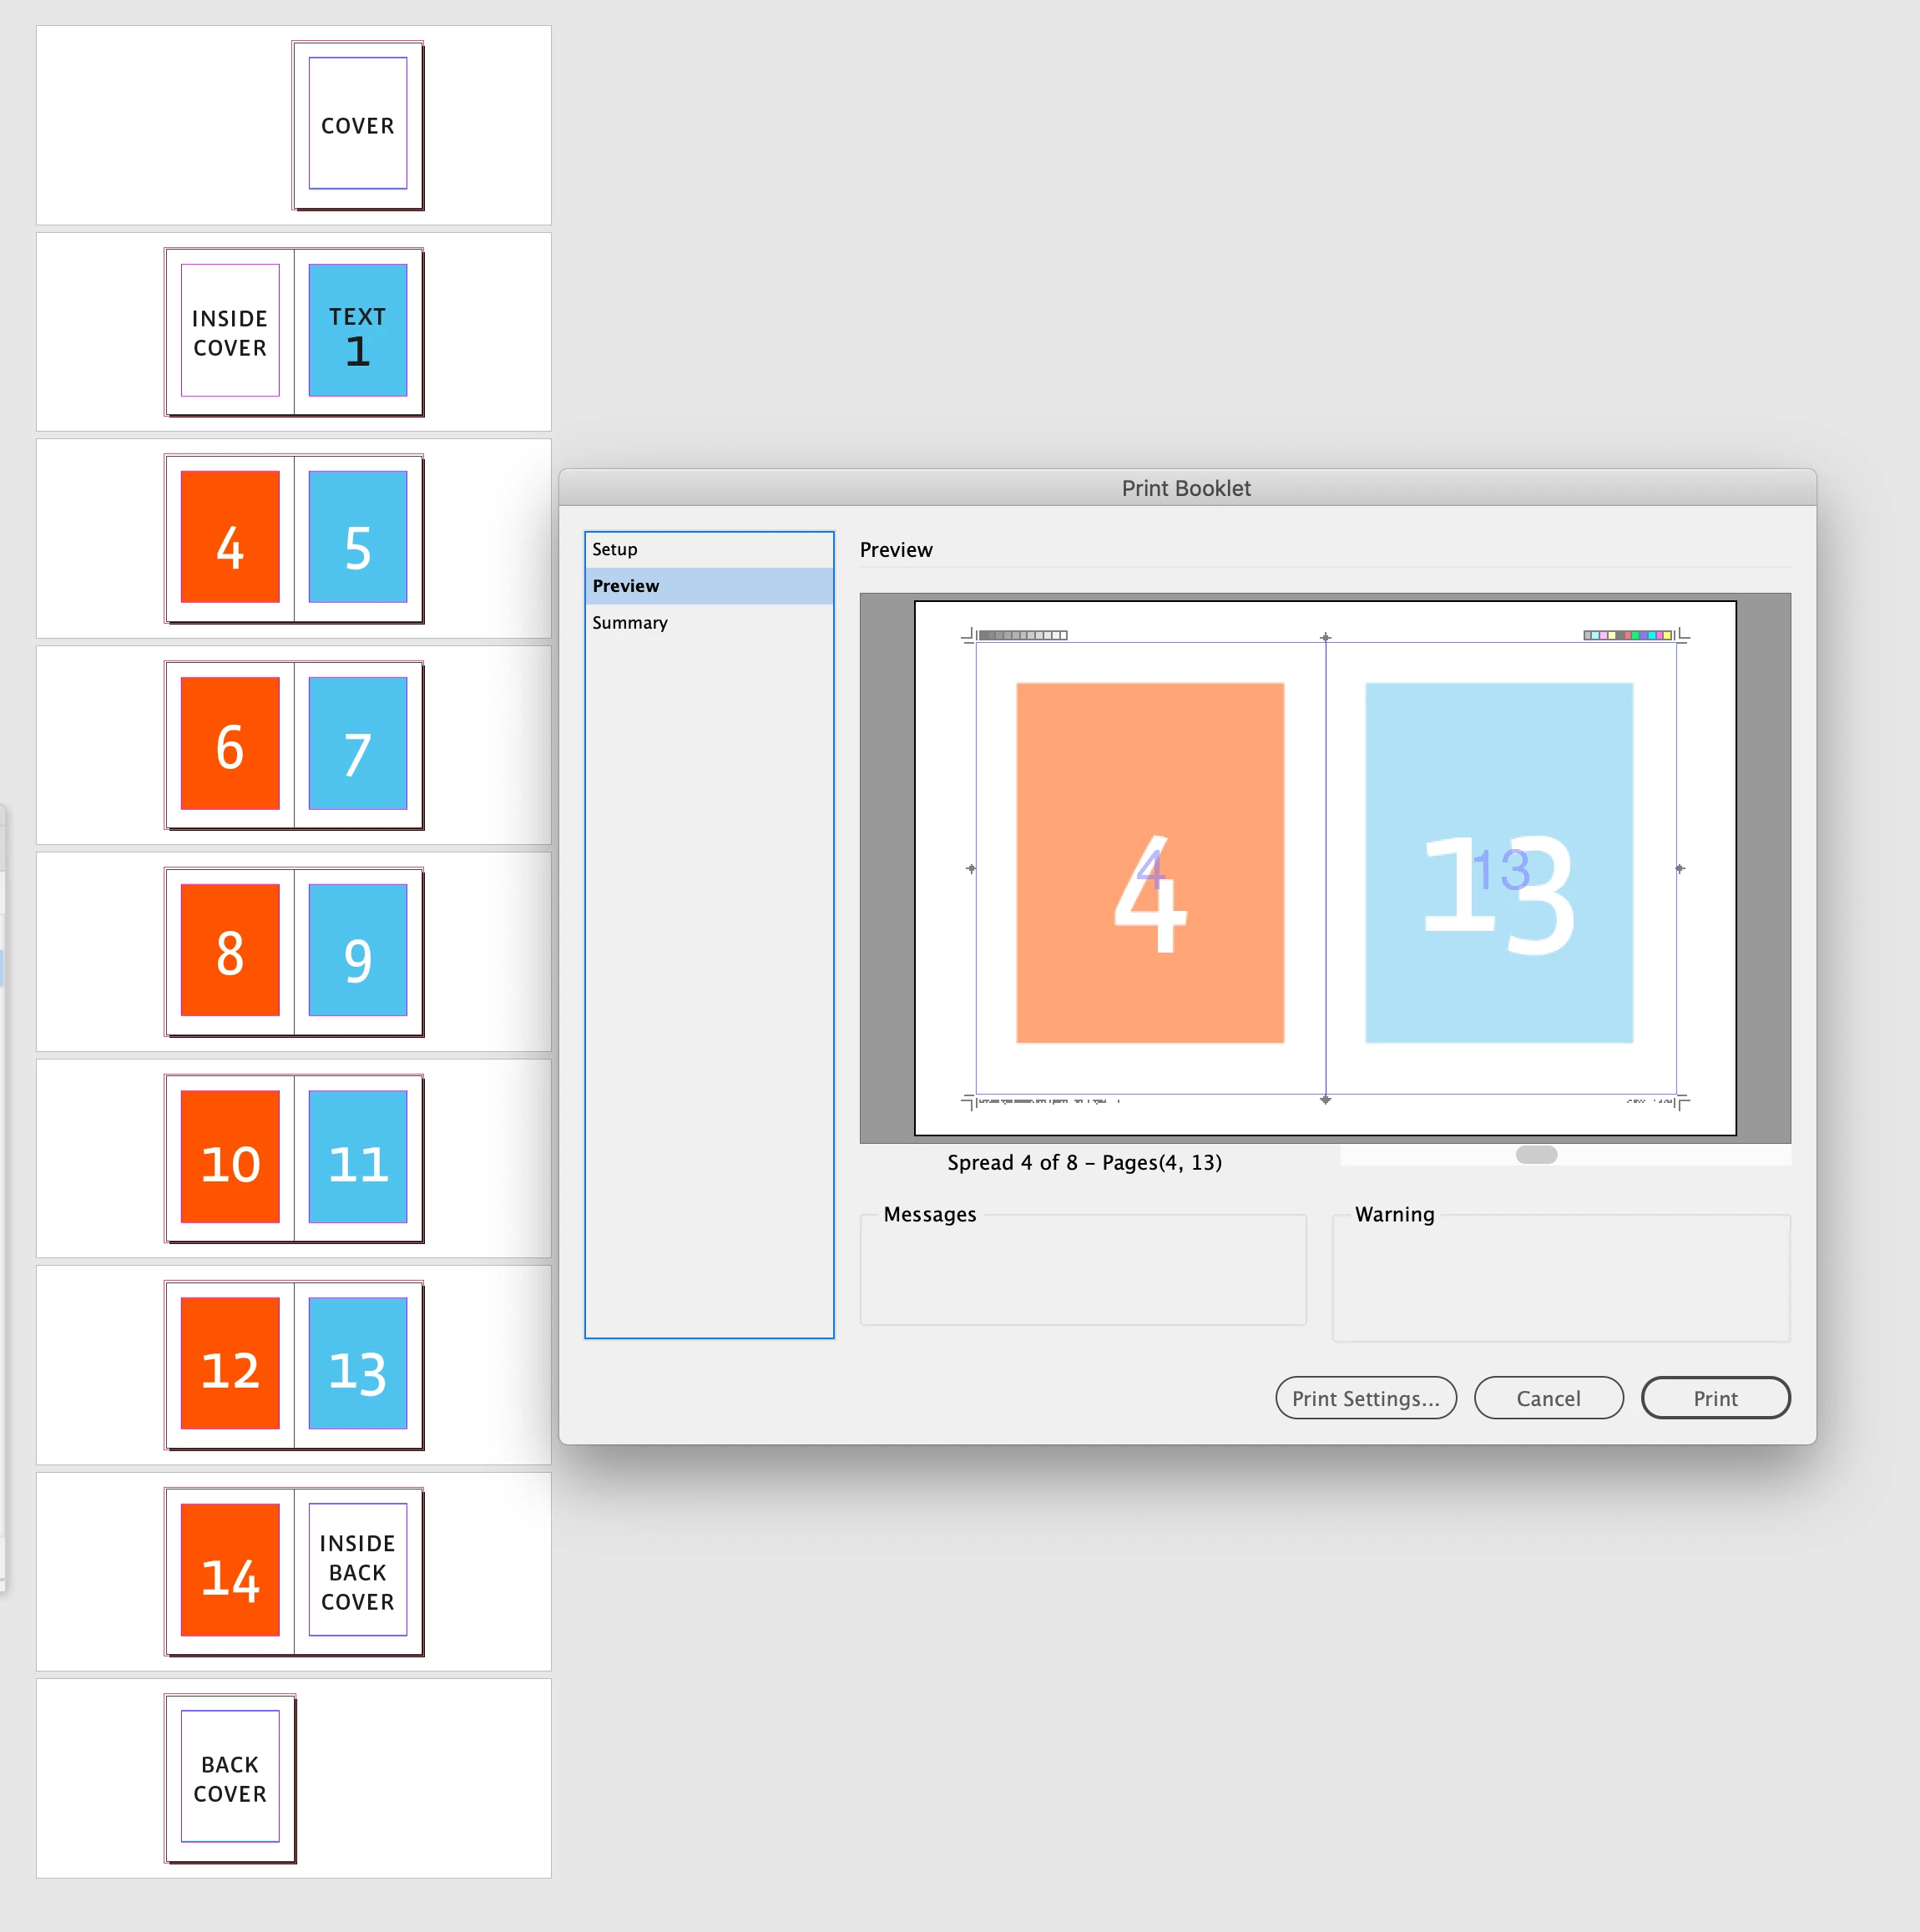Select Summary in the sidebar list
This screenshot has height=1932, width=1920.
click(x=629, y=622)
